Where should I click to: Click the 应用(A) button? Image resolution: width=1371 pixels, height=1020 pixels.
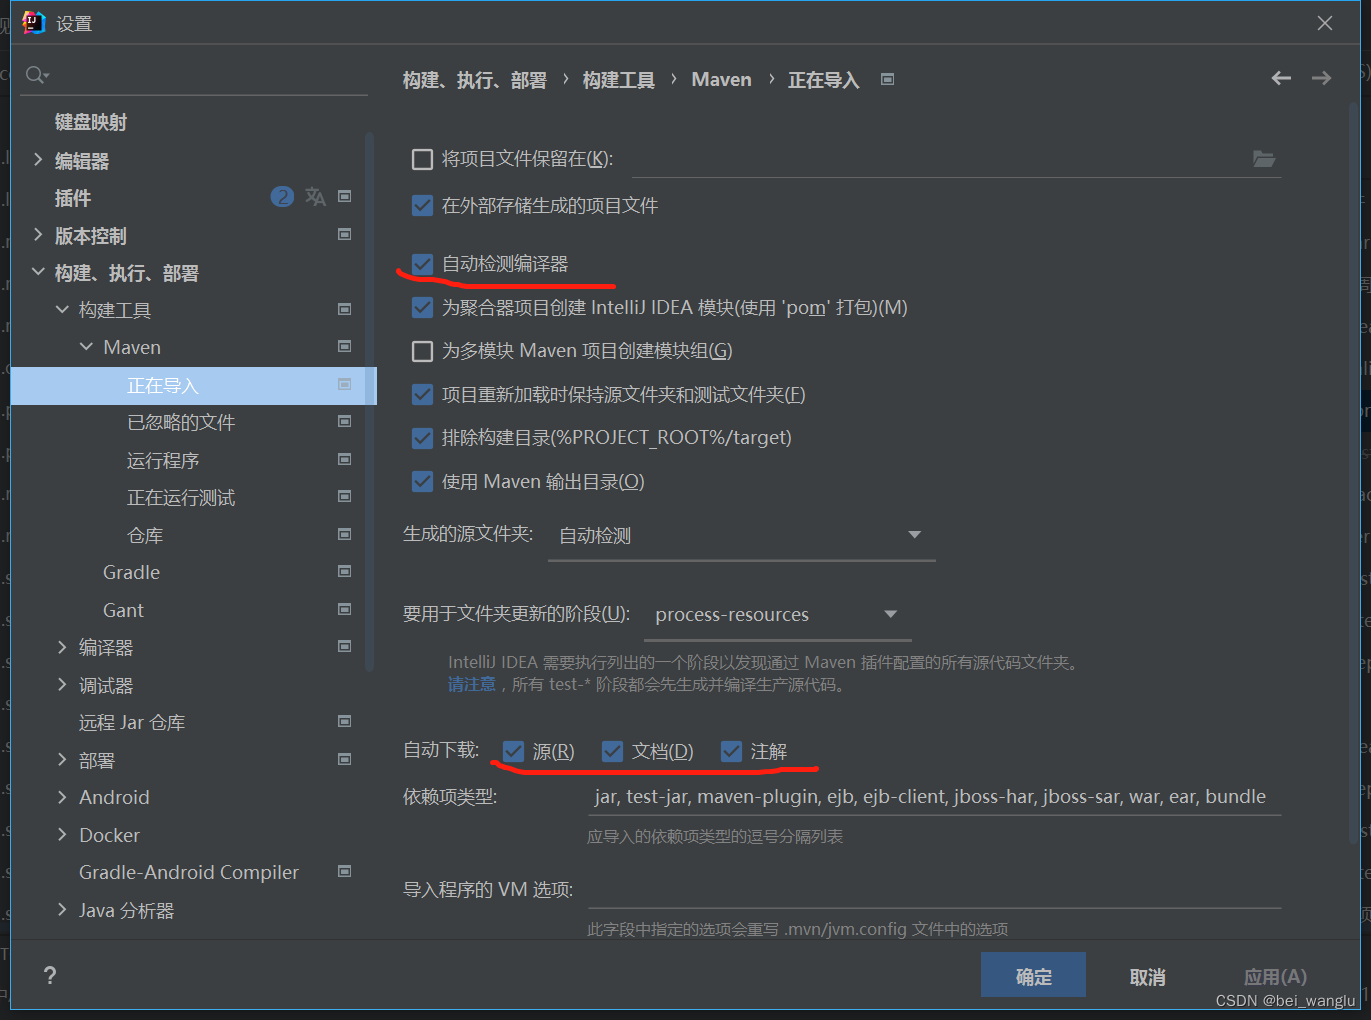point(1275,975)
